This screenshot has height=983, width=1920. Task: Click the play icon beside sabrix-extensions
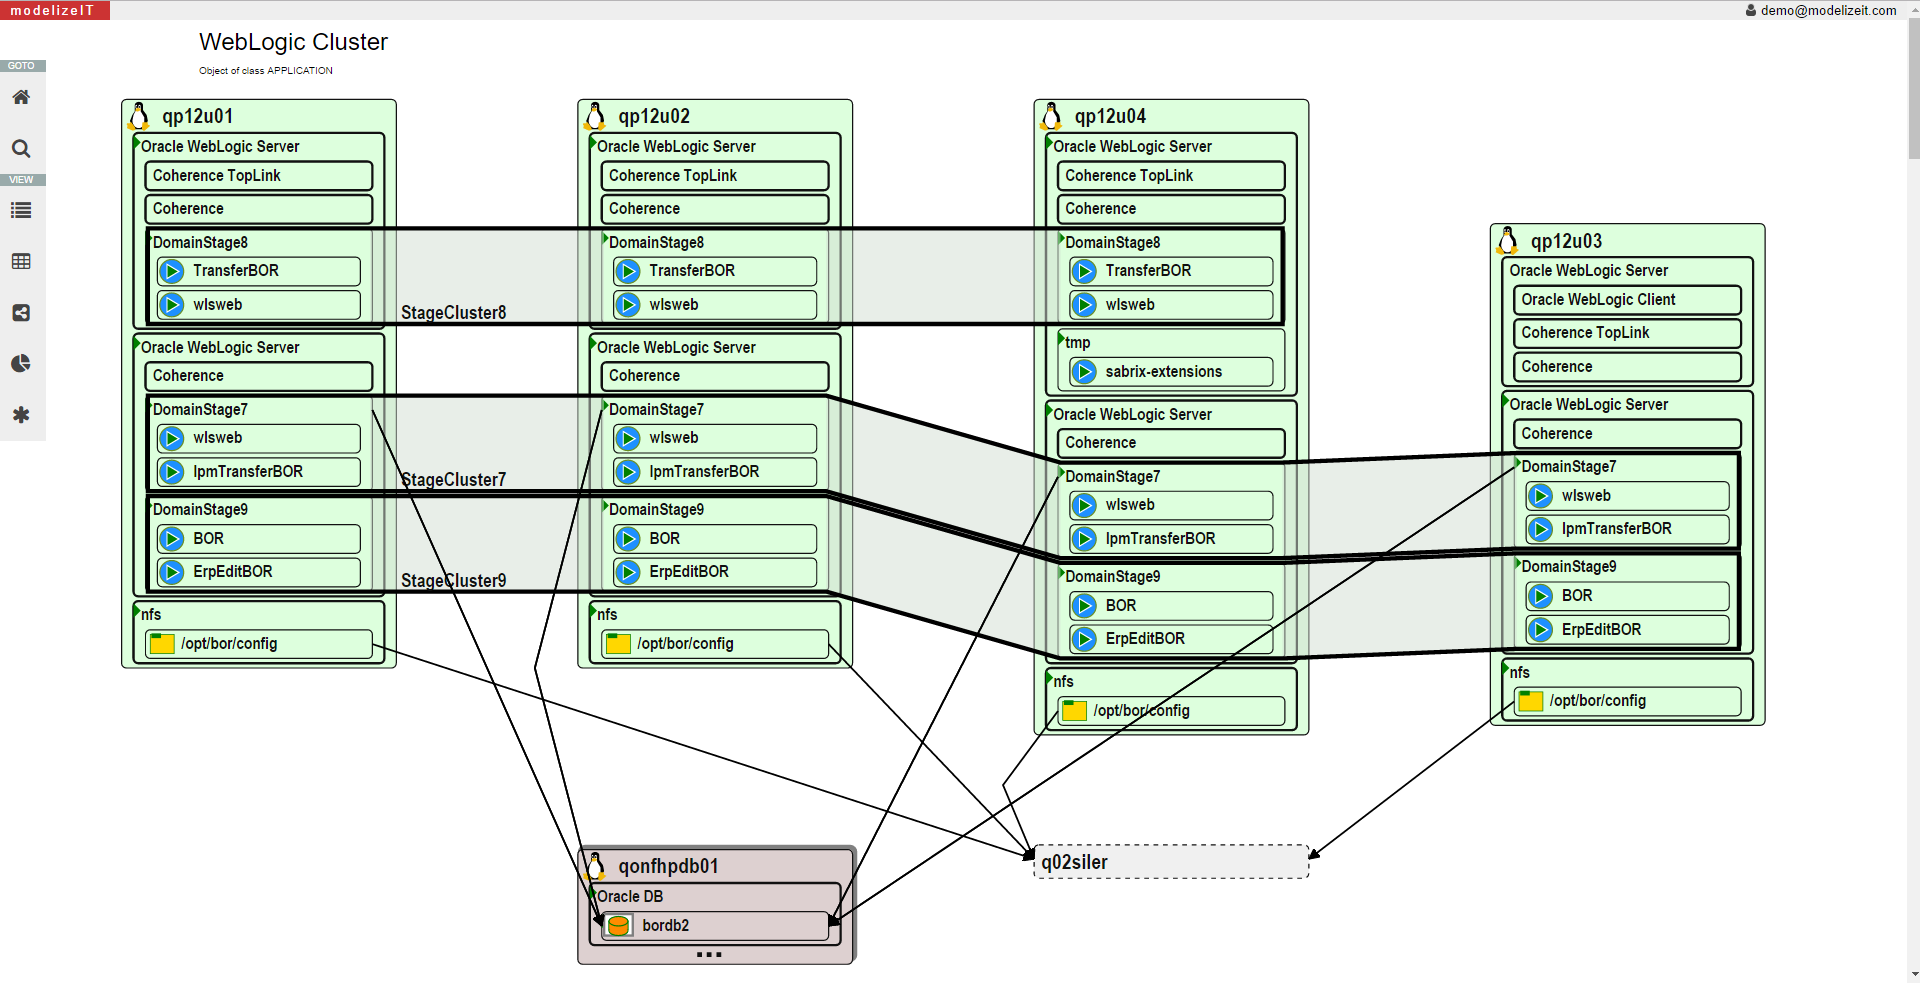1085,371
